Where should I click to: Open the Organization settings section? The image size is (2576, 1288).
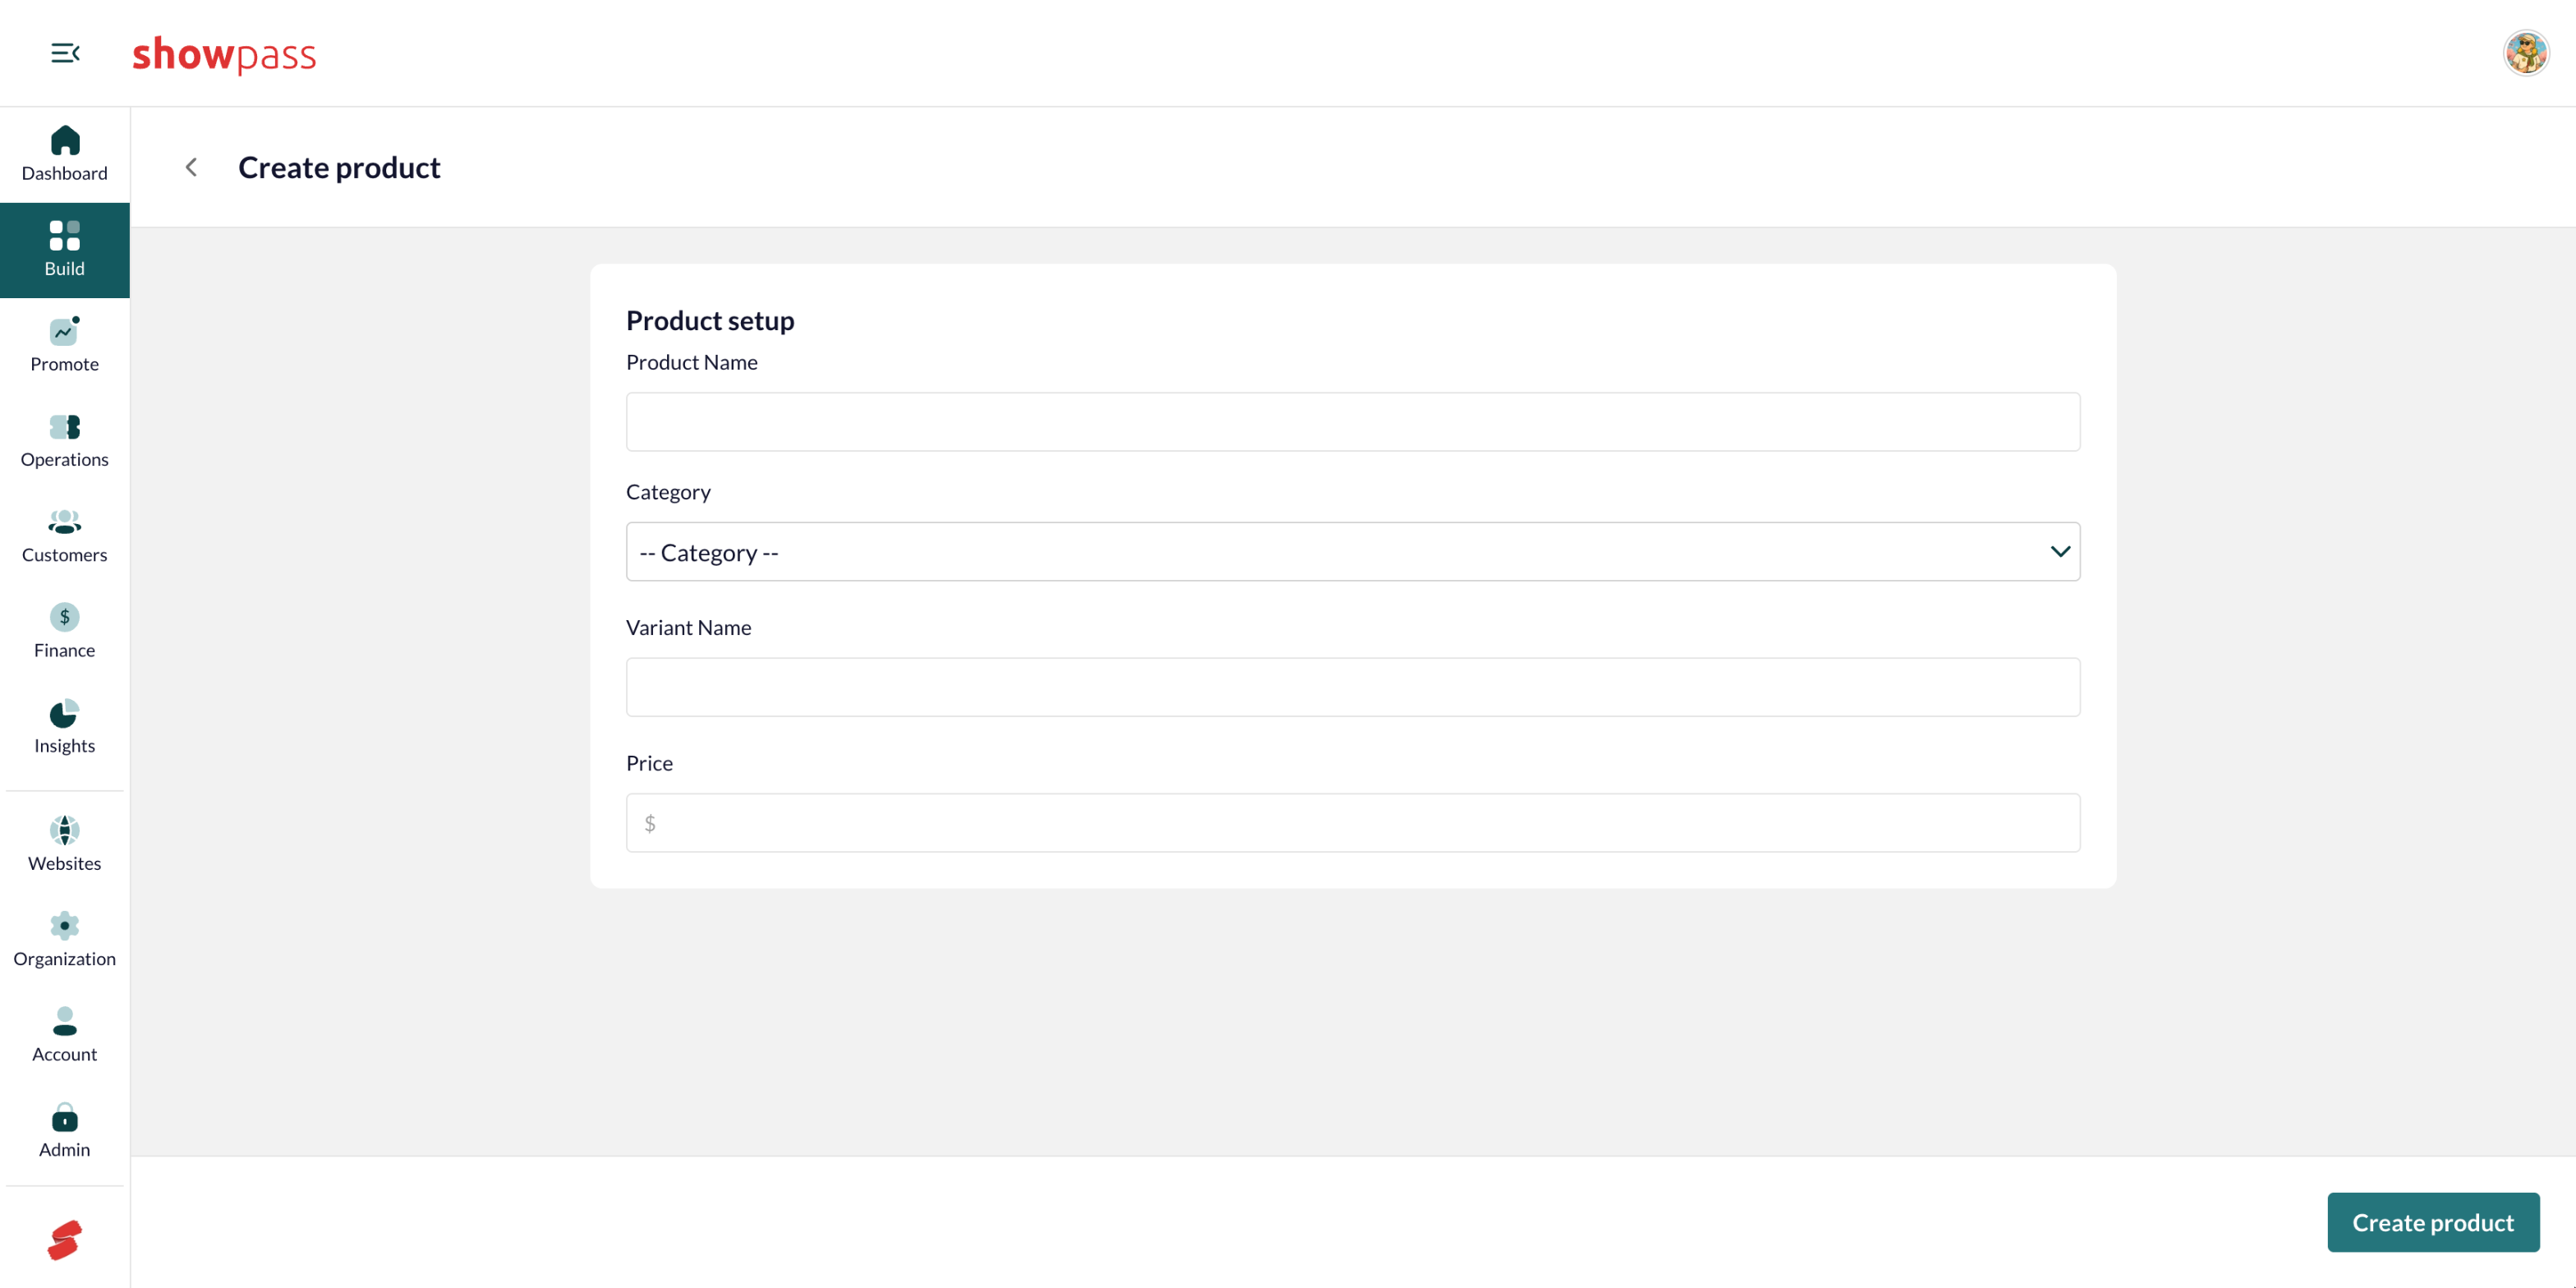tap(65, 940)
